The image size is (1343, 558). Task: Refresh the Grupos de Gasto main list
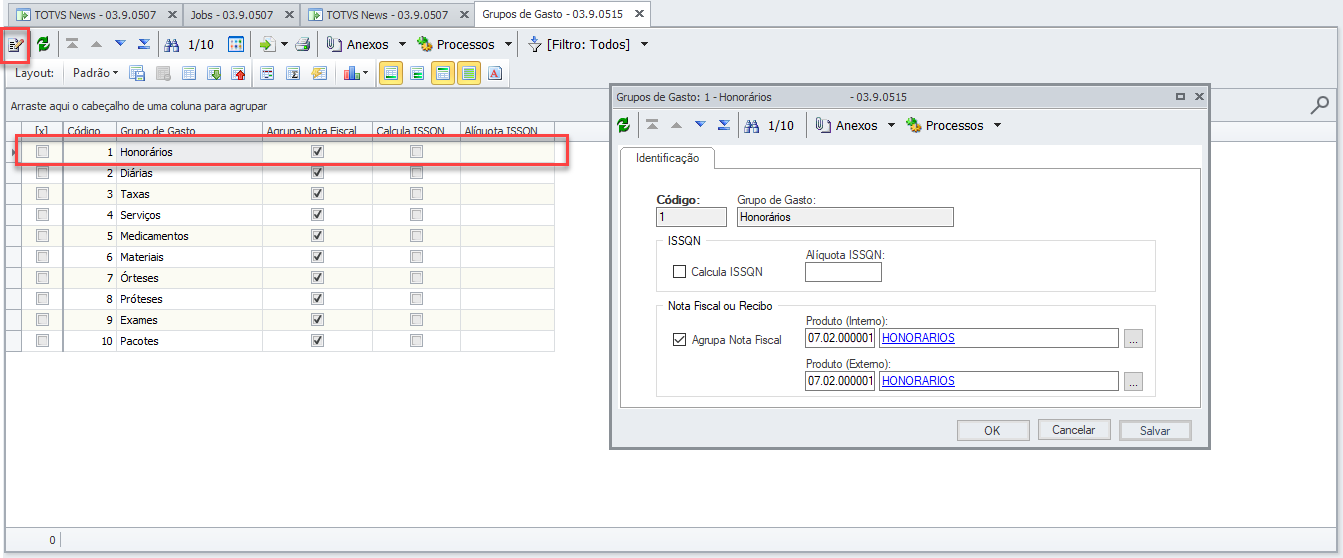click(x=43, y=45)
